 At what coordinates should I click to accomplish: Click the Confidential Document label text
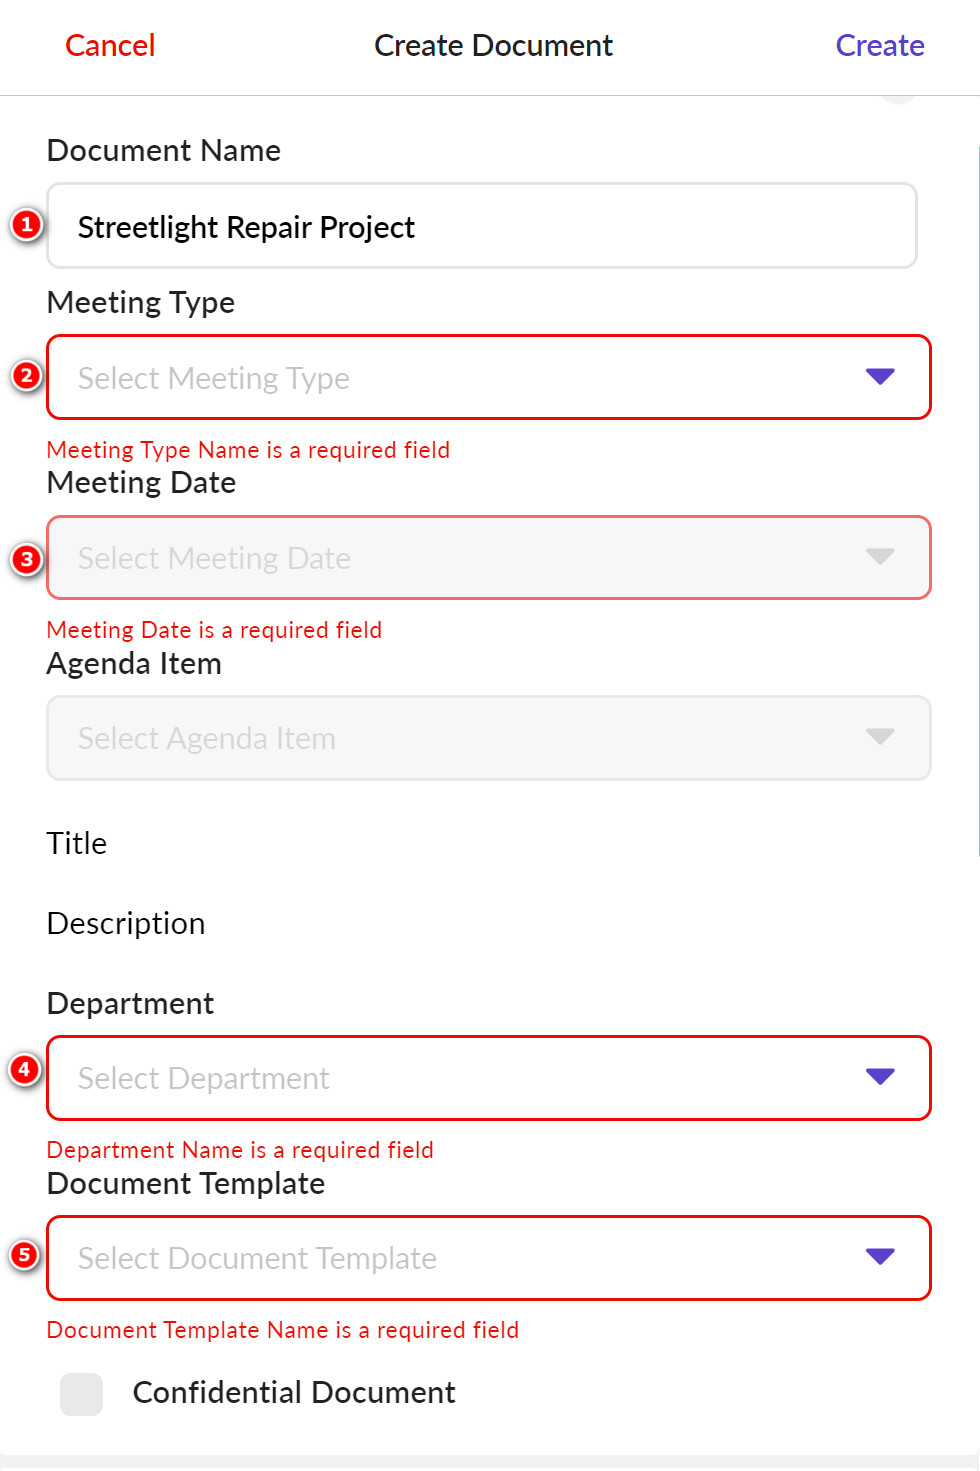(294, 1393)
